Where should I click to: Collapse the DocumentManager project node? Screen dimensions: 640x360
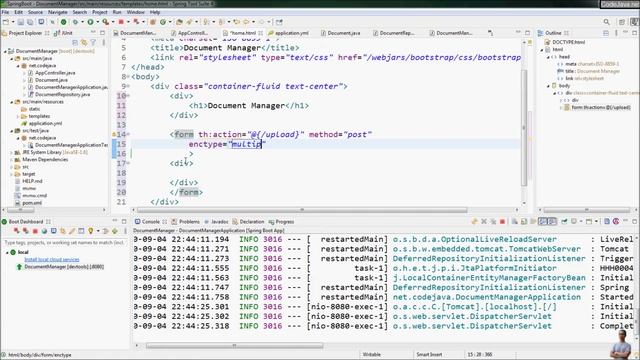click(x=5, y=51)
